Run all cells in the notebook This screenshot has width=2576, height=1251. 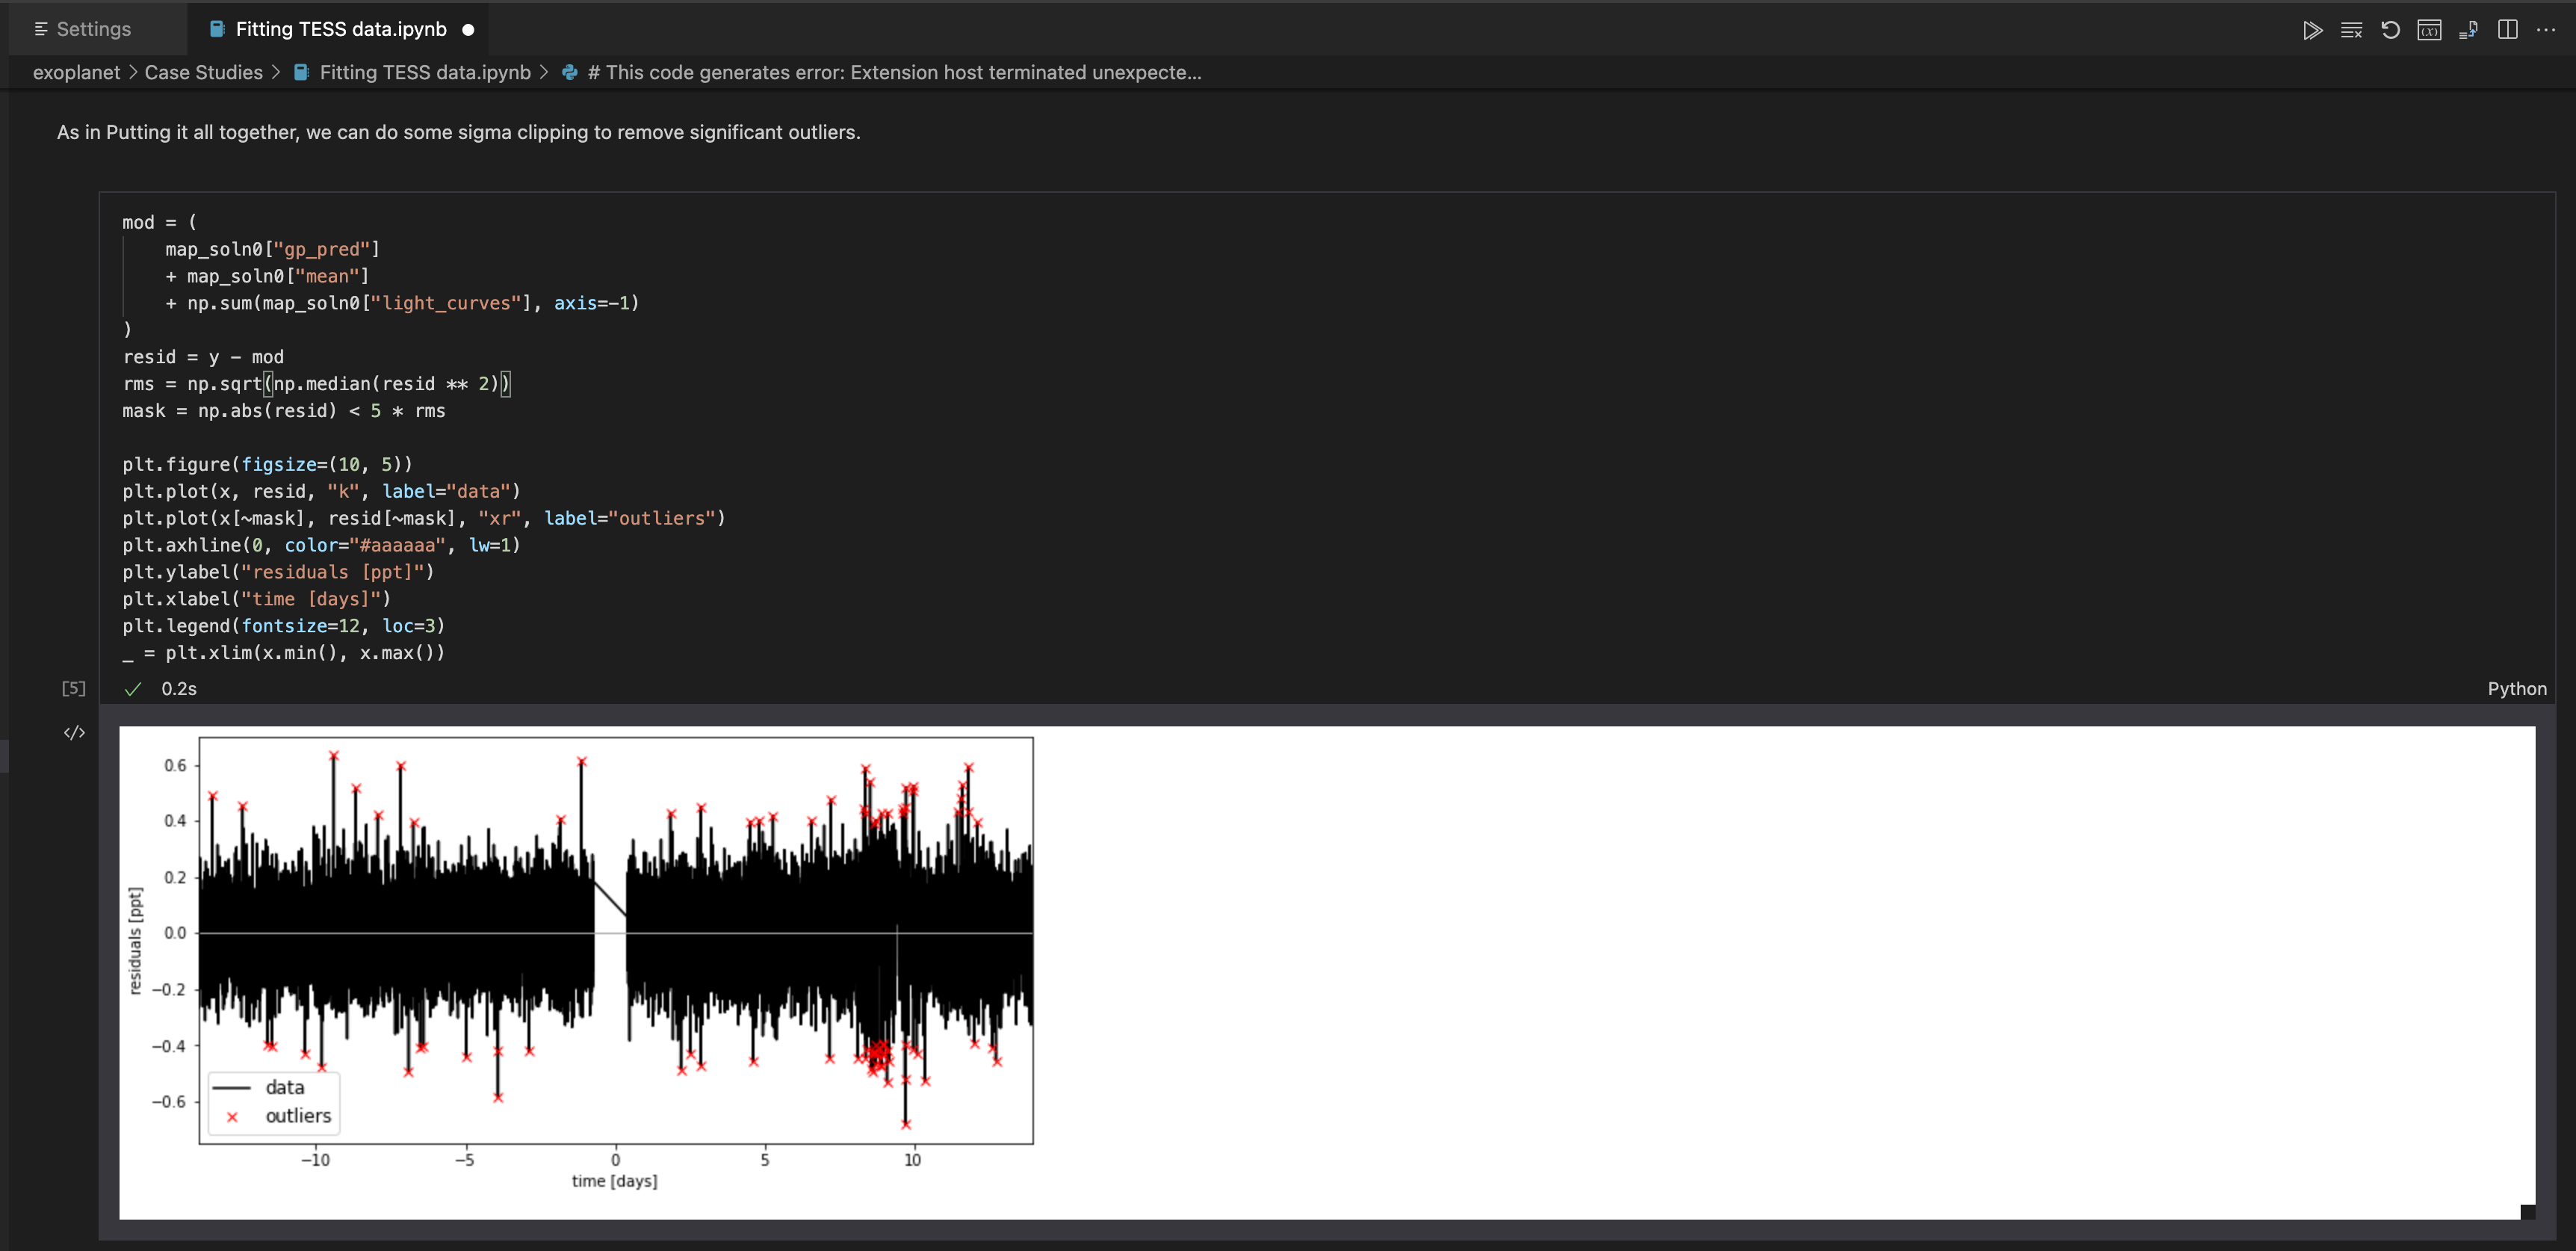(x=2312, y=29)
